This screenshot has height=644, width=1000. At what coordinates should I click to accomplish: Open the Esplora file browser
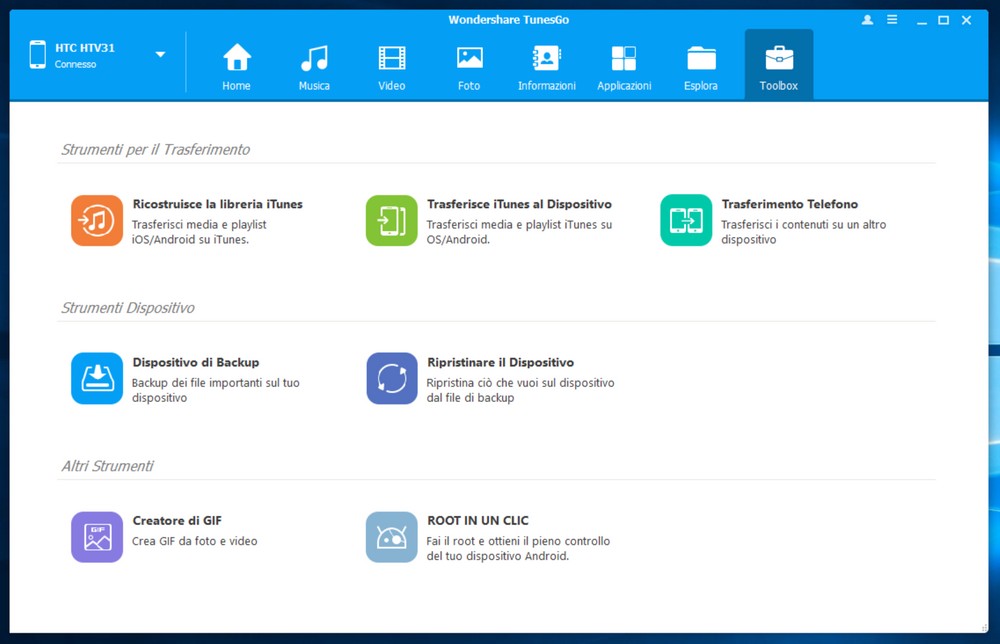701,66
